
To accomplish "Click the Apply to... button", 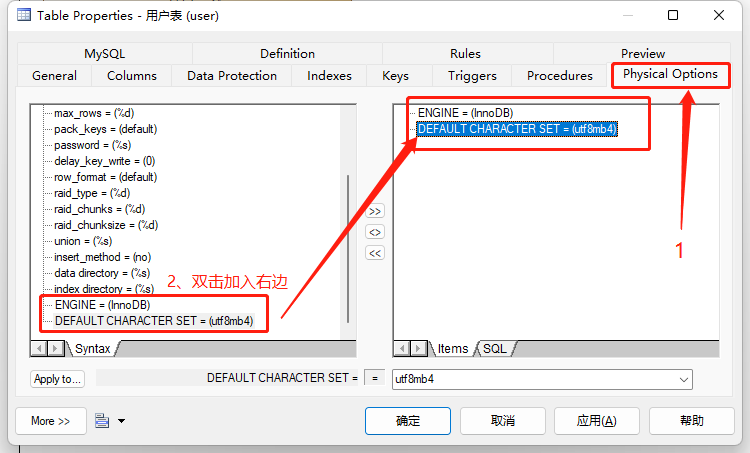I will tap(57, 379).
